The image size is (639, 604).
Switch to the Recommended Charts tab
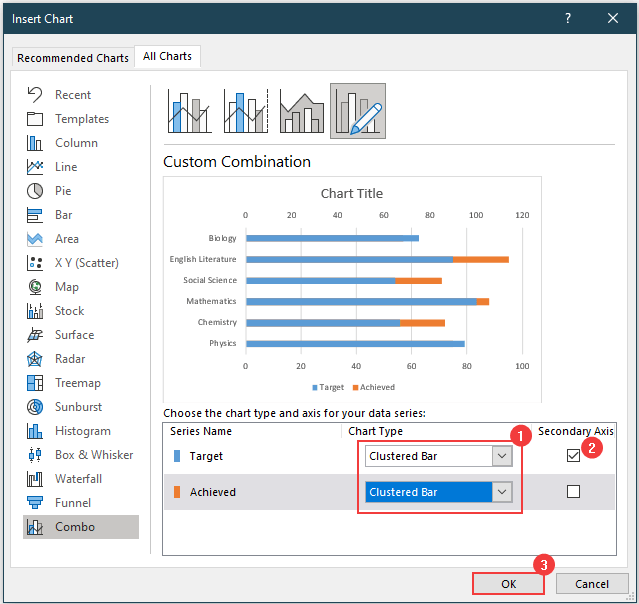[73, 58]
